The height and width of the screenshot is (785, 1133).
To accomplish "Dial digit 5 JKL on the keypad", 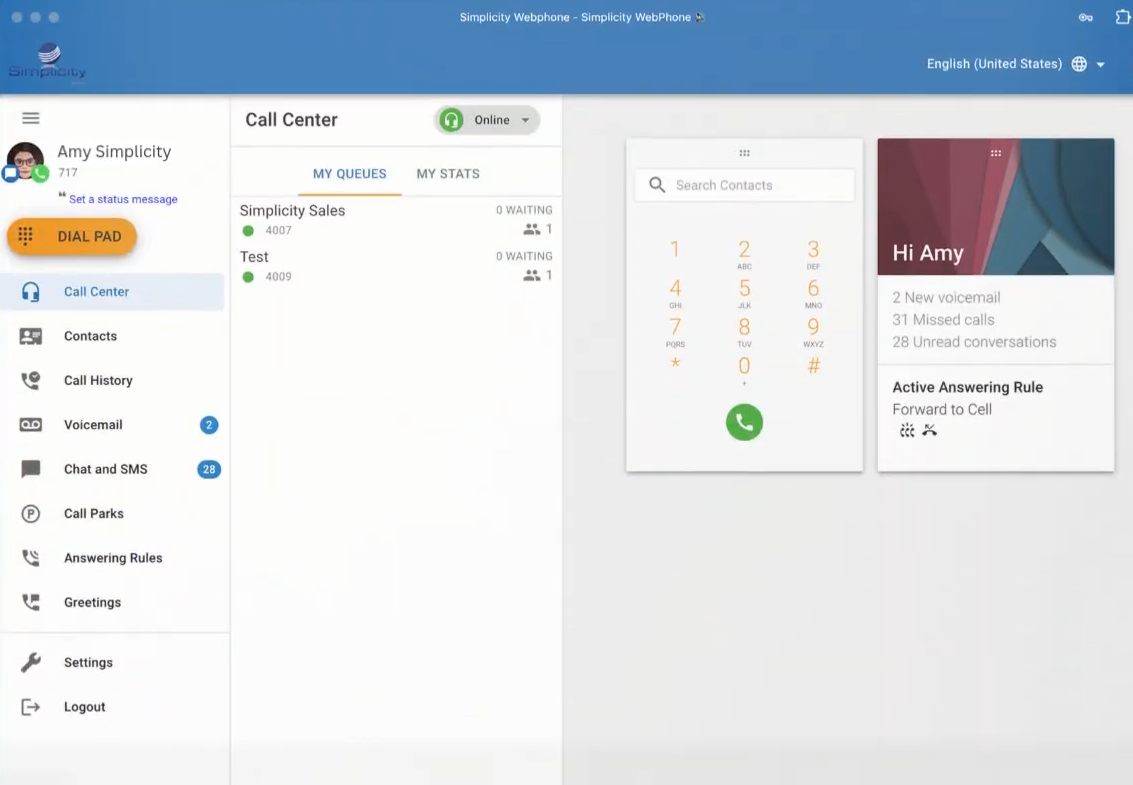I will coord(744,293).
